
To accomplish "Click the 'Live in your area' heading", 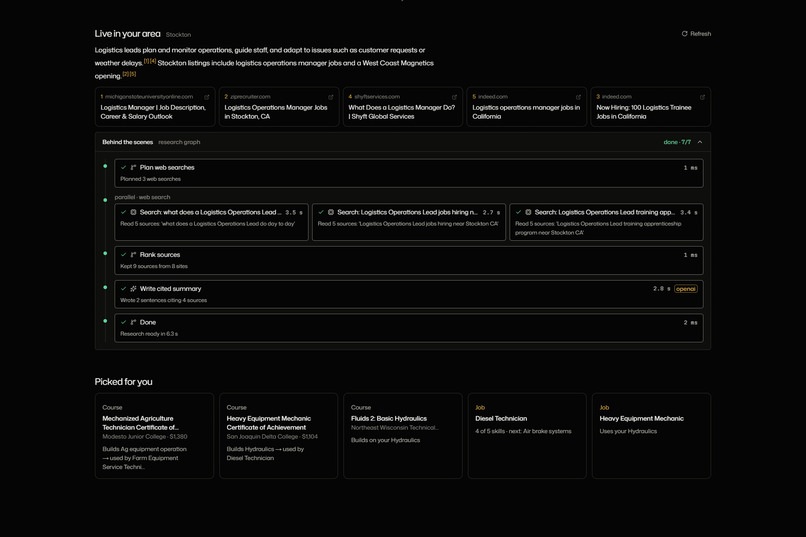I will pos(127,34).
